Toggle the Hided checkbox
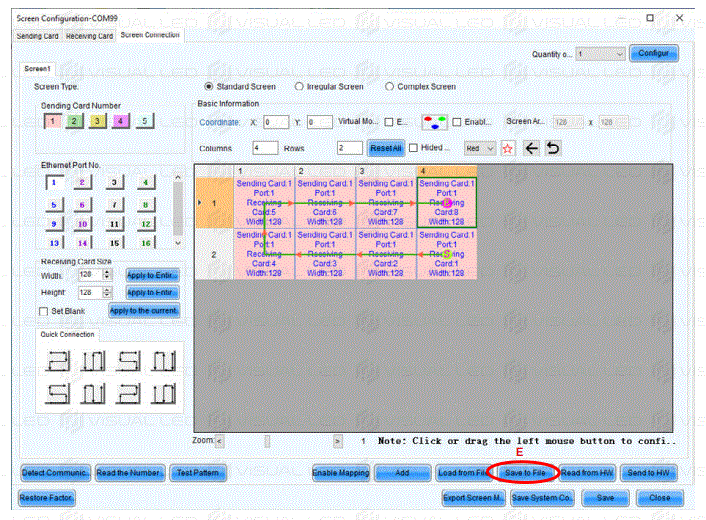This screenshot has width=706, height=520. click(x=413, y=148)
